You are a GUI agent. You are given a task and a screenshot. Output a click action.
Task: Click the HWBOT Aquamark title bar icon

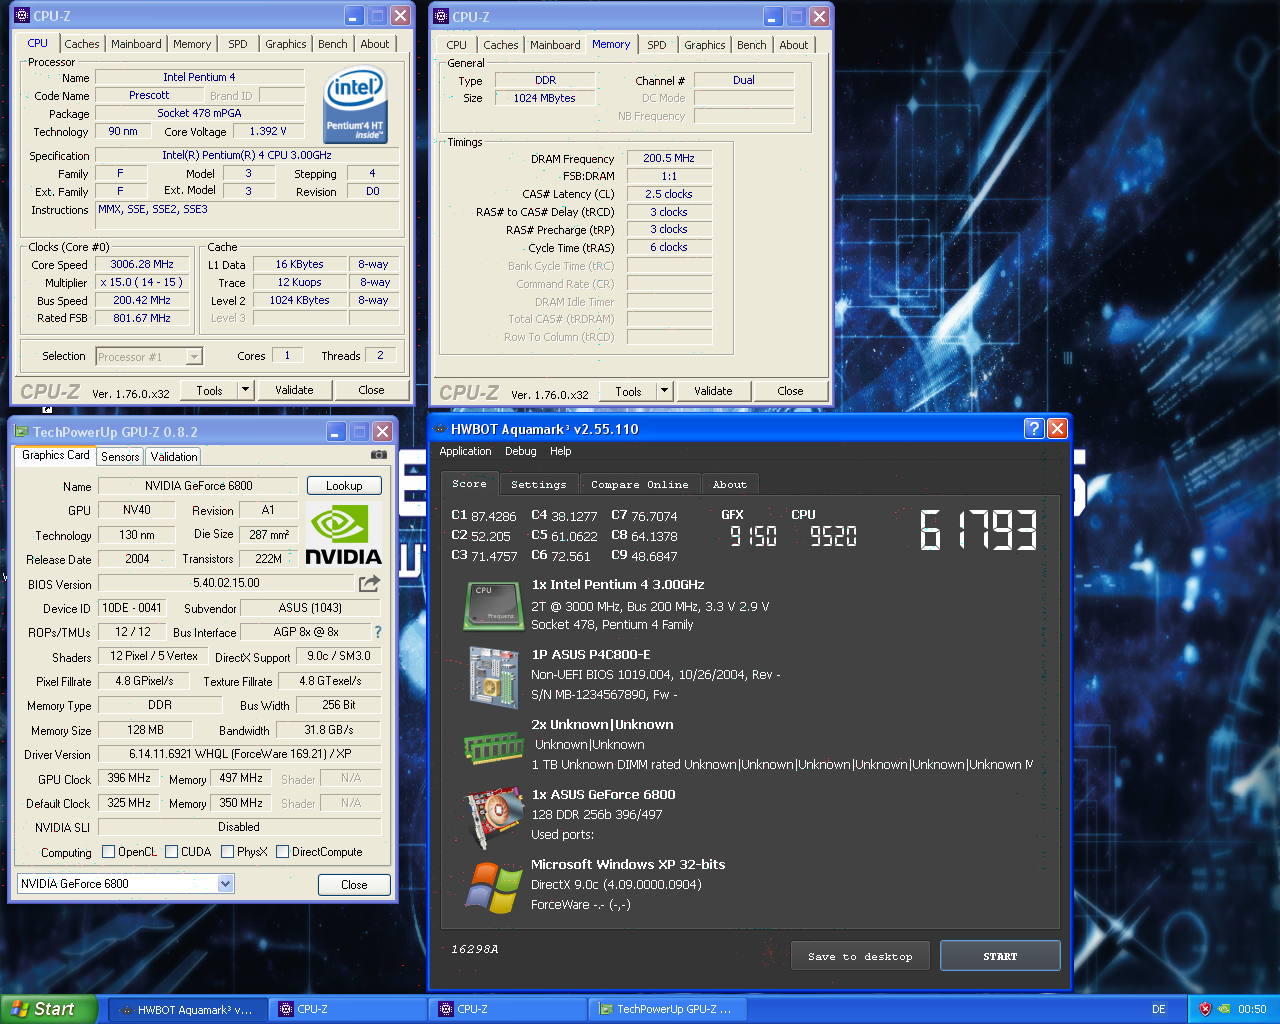[x=440, y=429]
